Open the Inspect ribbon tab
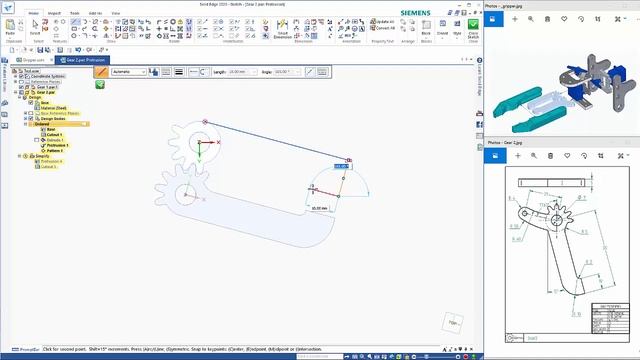 pos(54,13)
